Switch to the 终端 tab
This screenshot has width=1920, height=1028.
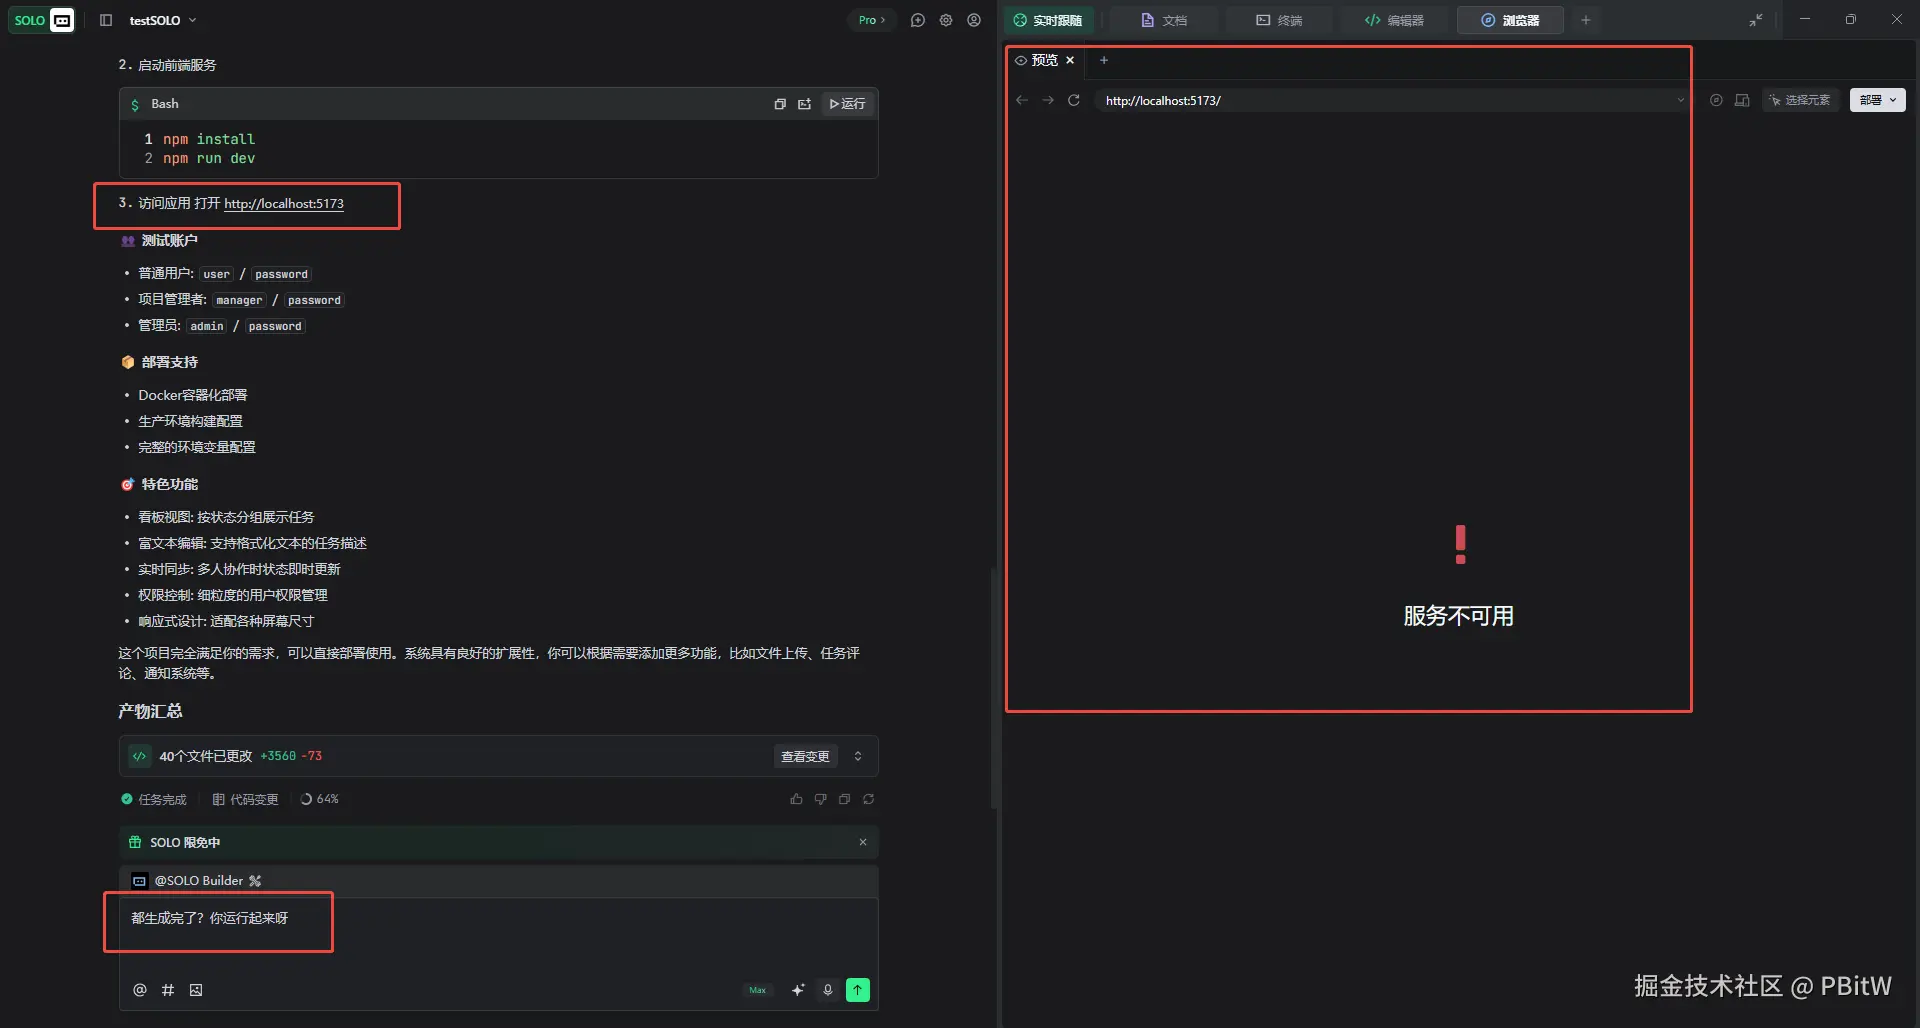(x=1280, y=20)
